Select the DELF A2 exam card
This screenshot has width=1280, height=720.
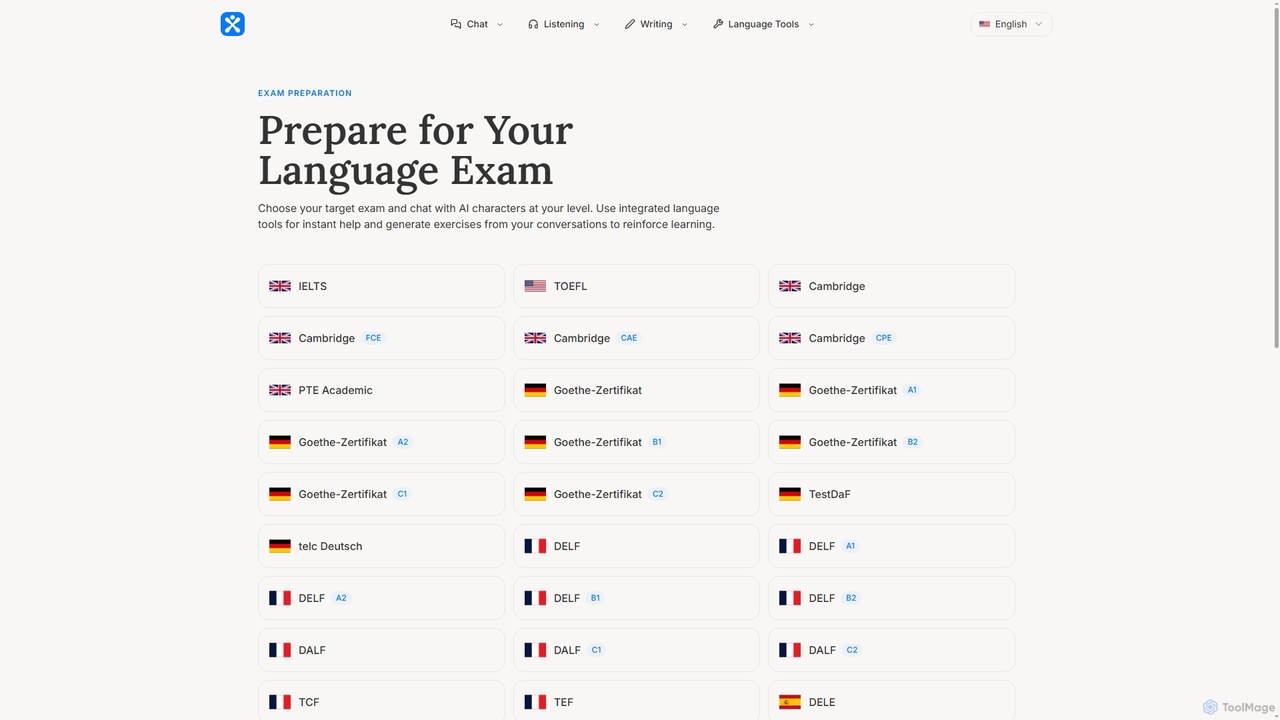click(x=381, y=598)
